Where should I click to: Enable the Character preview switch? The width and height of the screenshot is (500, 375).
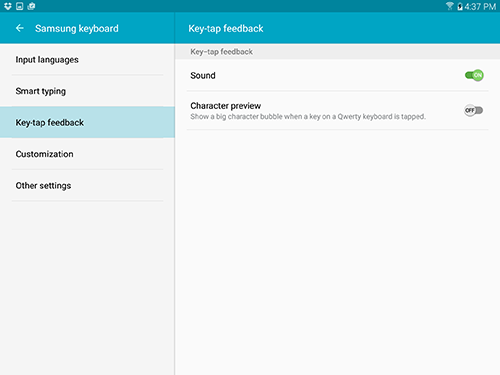tap(473, 110)
